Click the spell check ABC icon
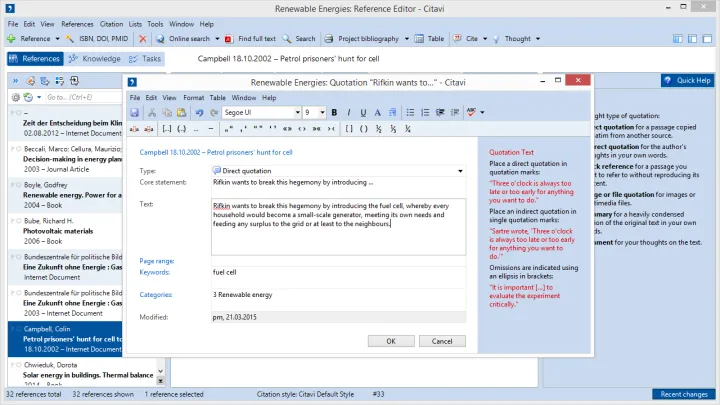Viewport: 720px width, 405px height. point(471,112)
